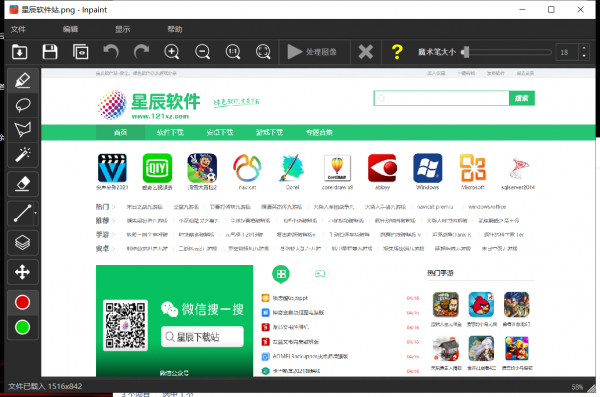Image resolution: width=600 pixels, height=397 pixels.
Task: Click the 首页 tab in the webpage image
Action: point(121,132)
